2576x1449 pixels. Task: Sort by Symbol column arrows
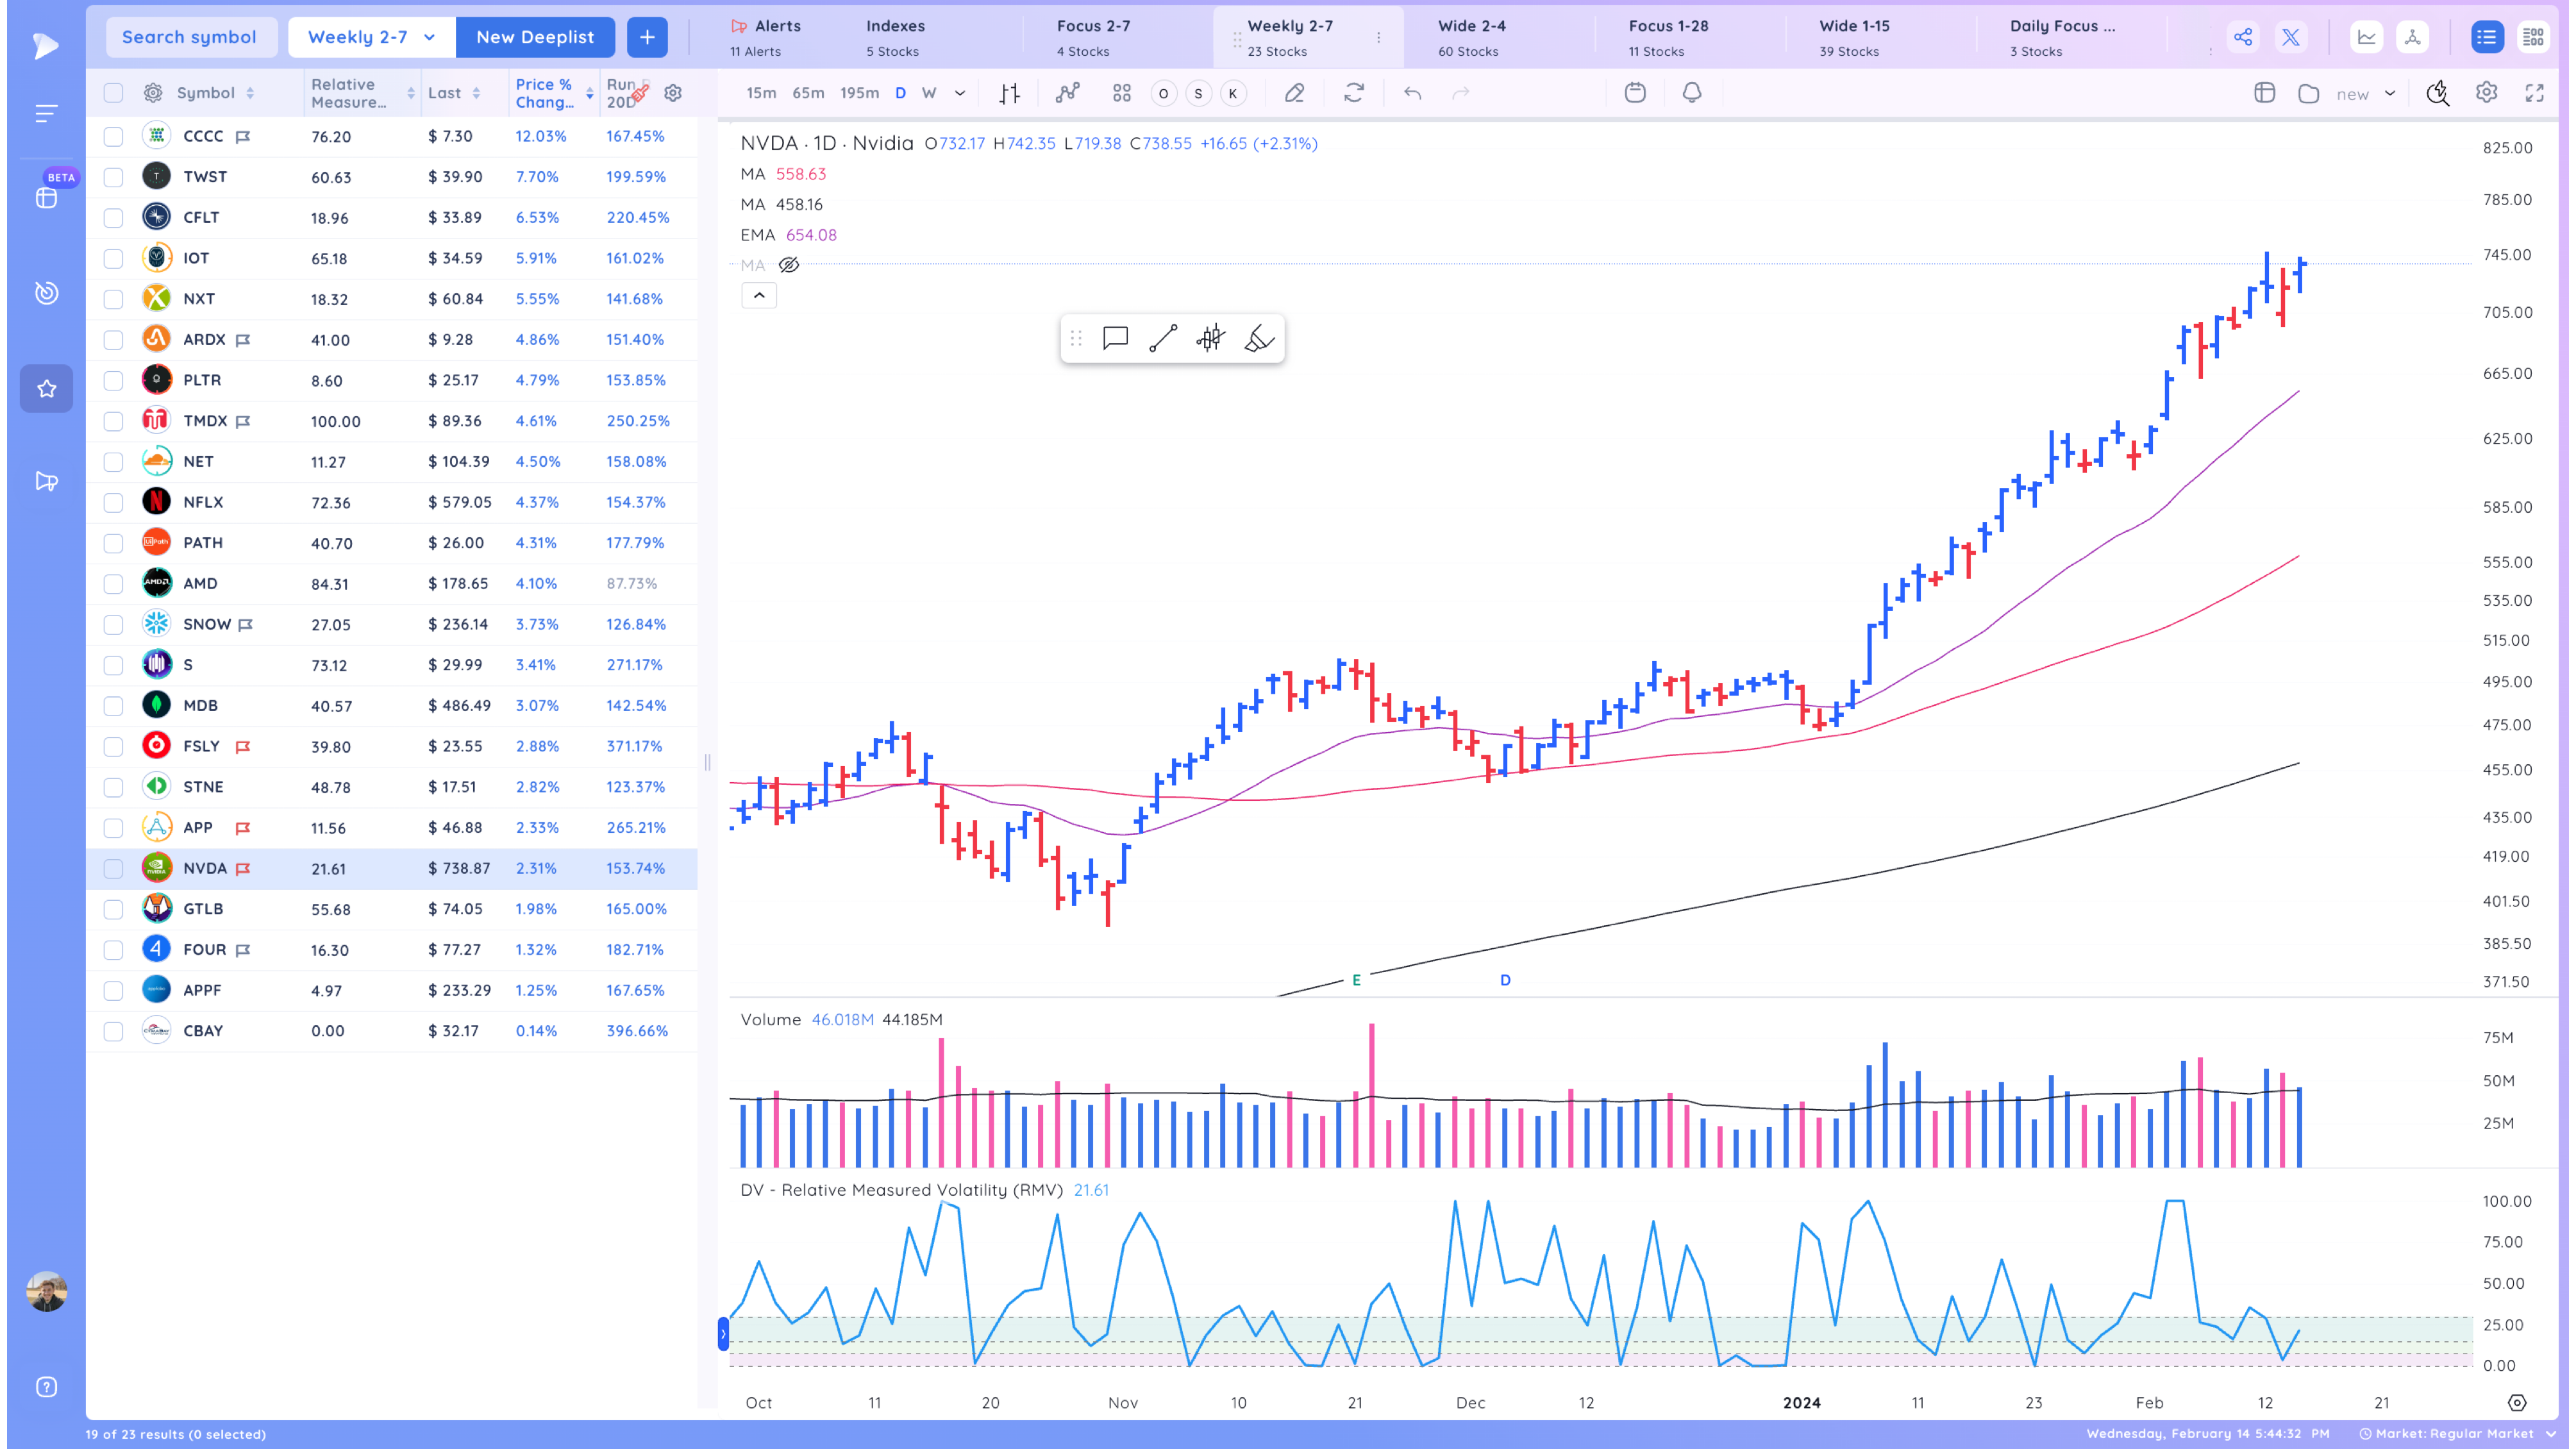pos(250,93)
